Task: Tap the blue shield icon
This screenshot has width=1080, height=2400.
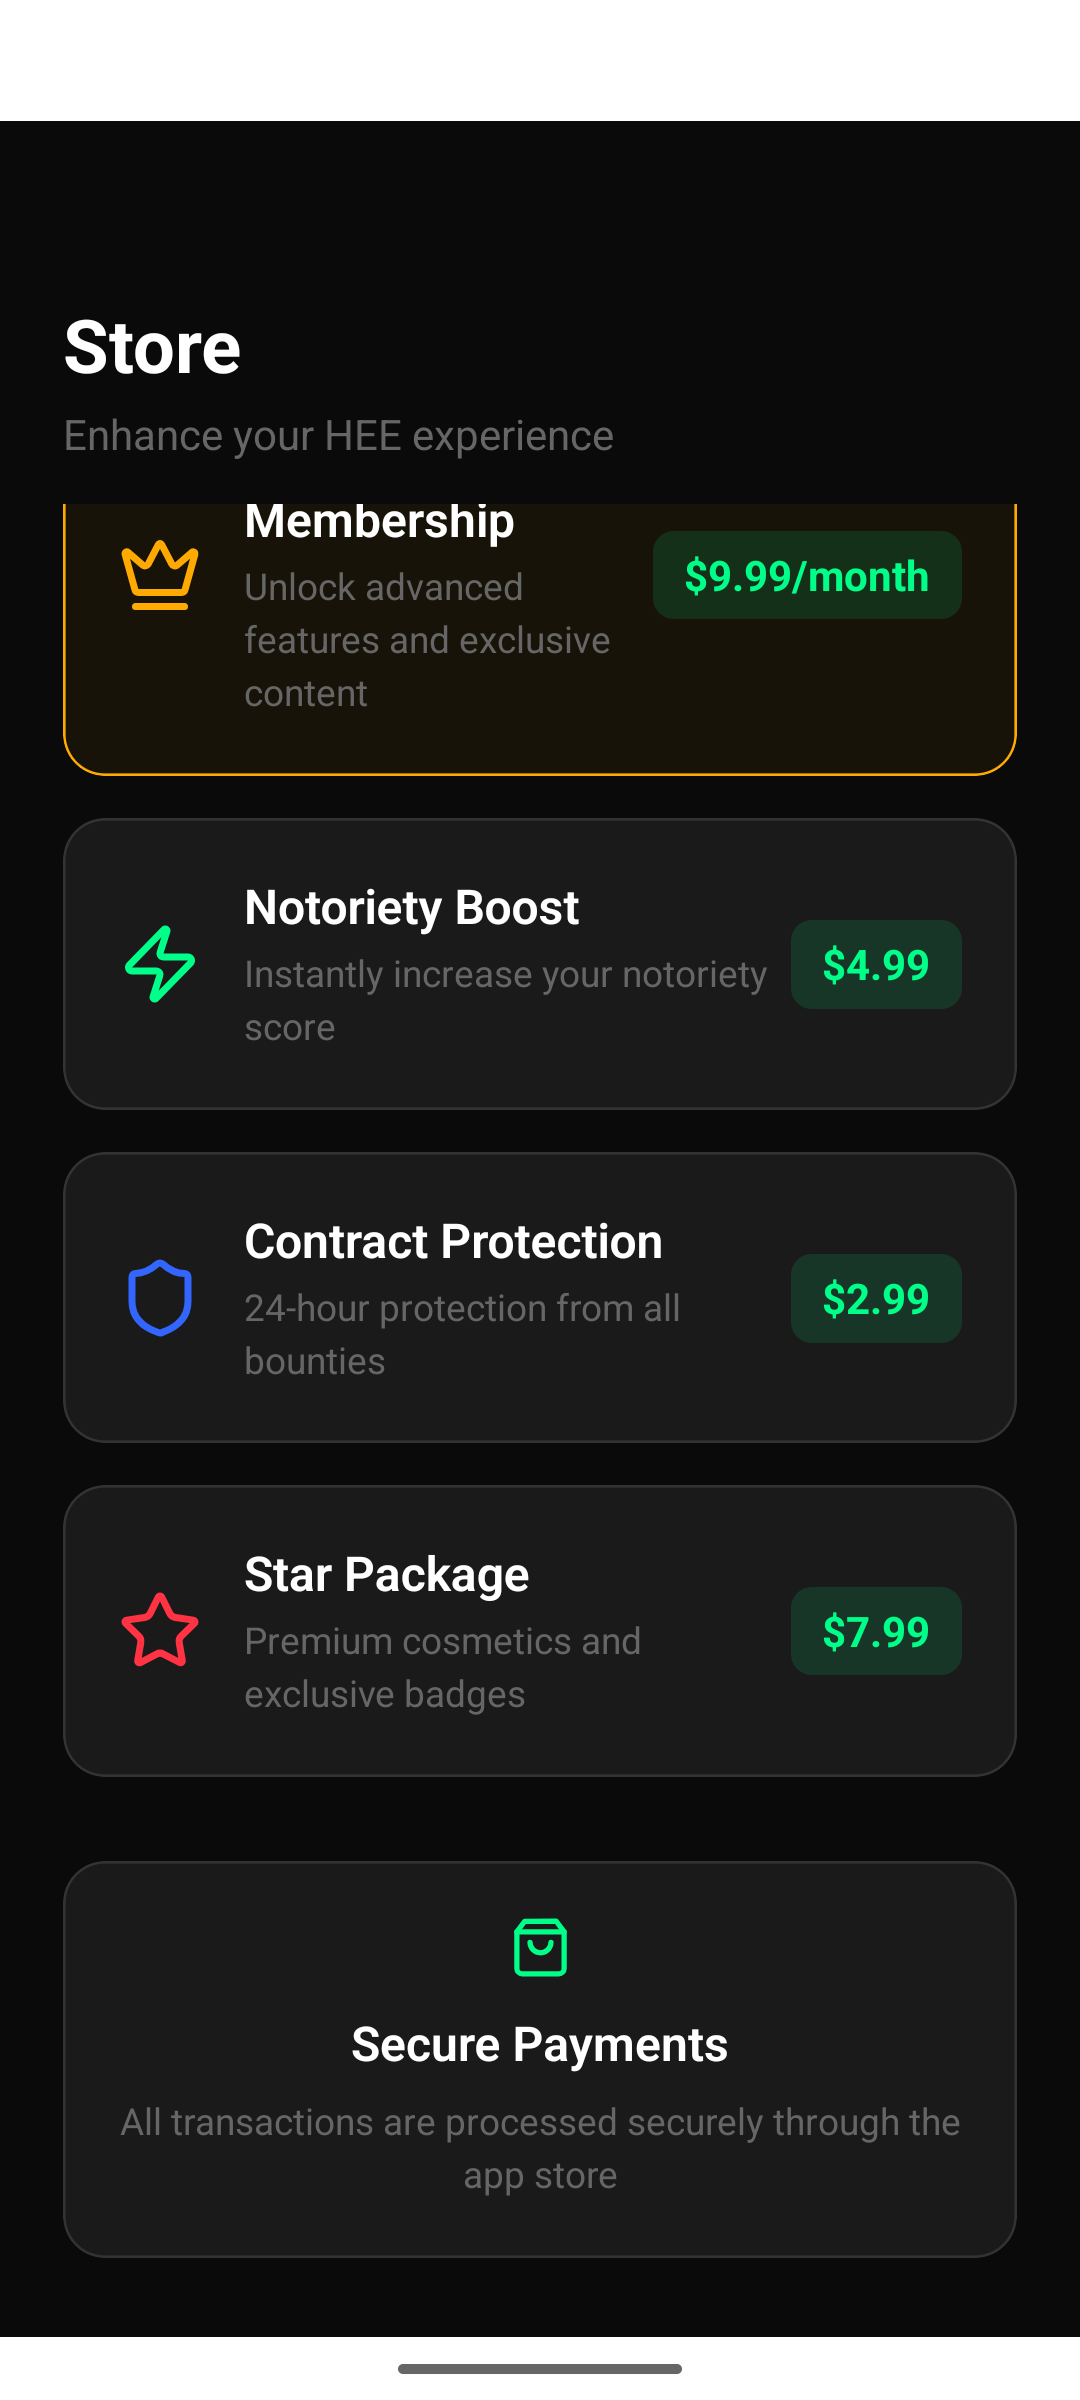Action: point(160,1298)
